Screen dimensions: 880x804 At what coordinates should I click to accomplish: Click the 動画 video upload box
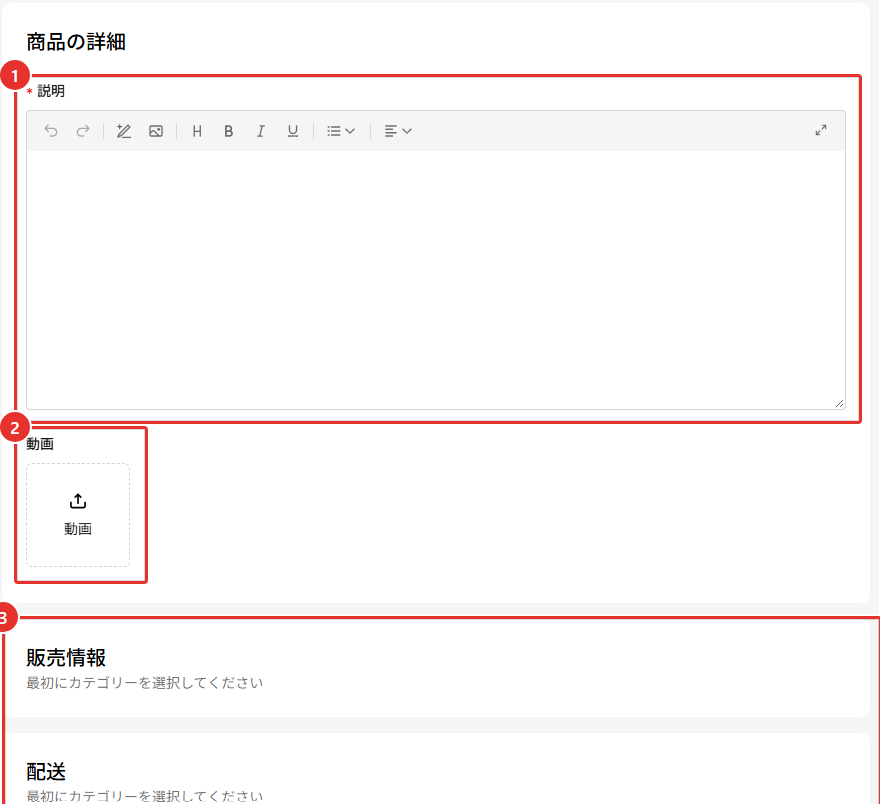78,514
